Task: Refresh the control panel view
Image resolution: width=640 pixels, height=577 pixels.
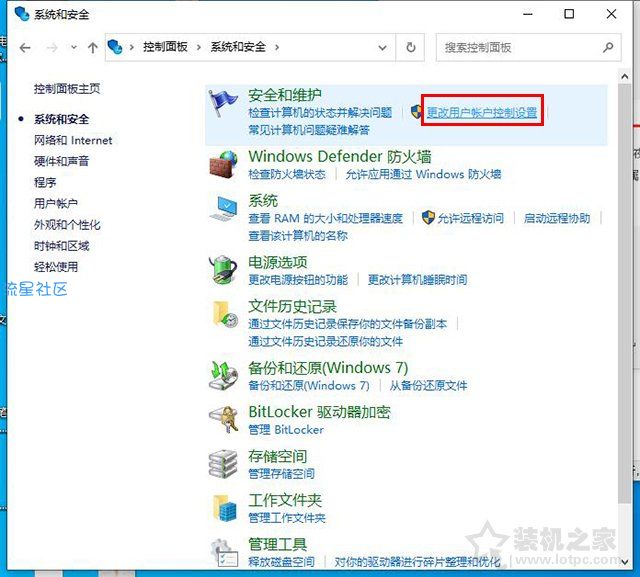Action: 411,47
